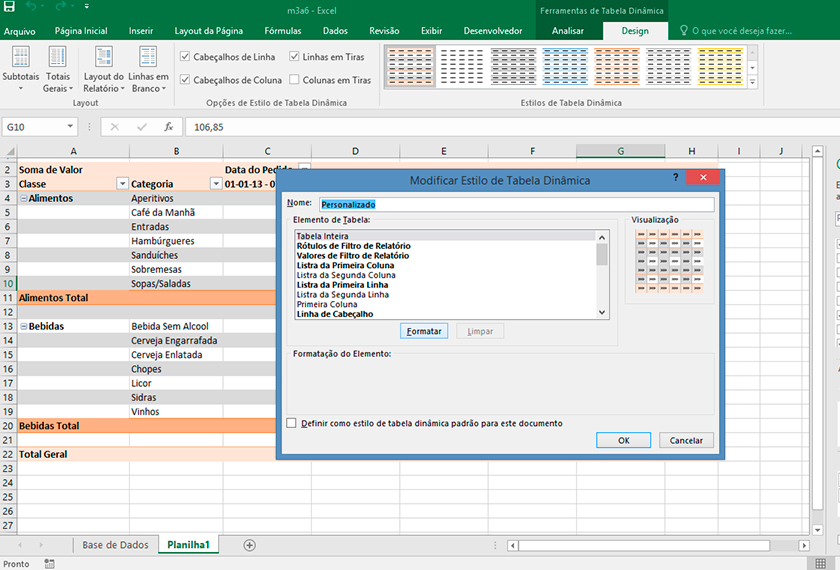Switch to the Analisar tab
This screenshot has height=570, width=840.
(x=568, y=31)
